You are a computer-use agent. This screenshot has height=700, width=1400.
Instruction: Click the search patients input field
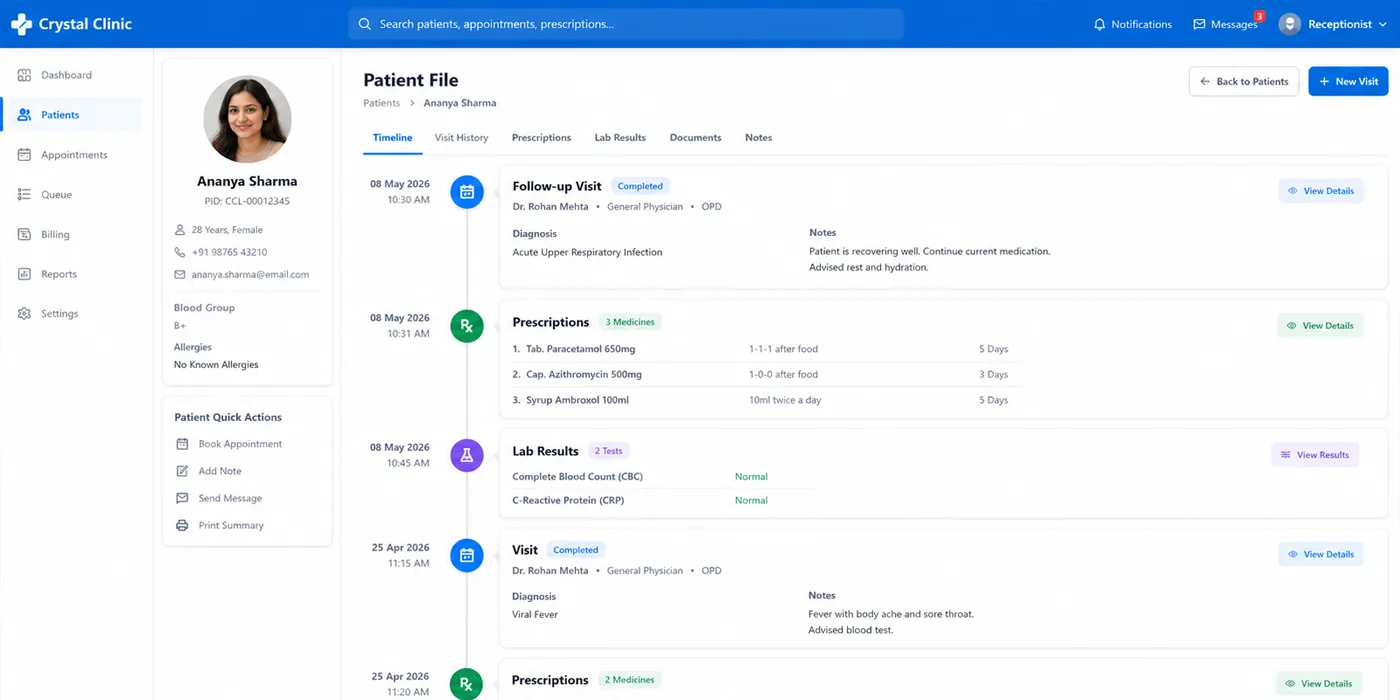point(626,24)
